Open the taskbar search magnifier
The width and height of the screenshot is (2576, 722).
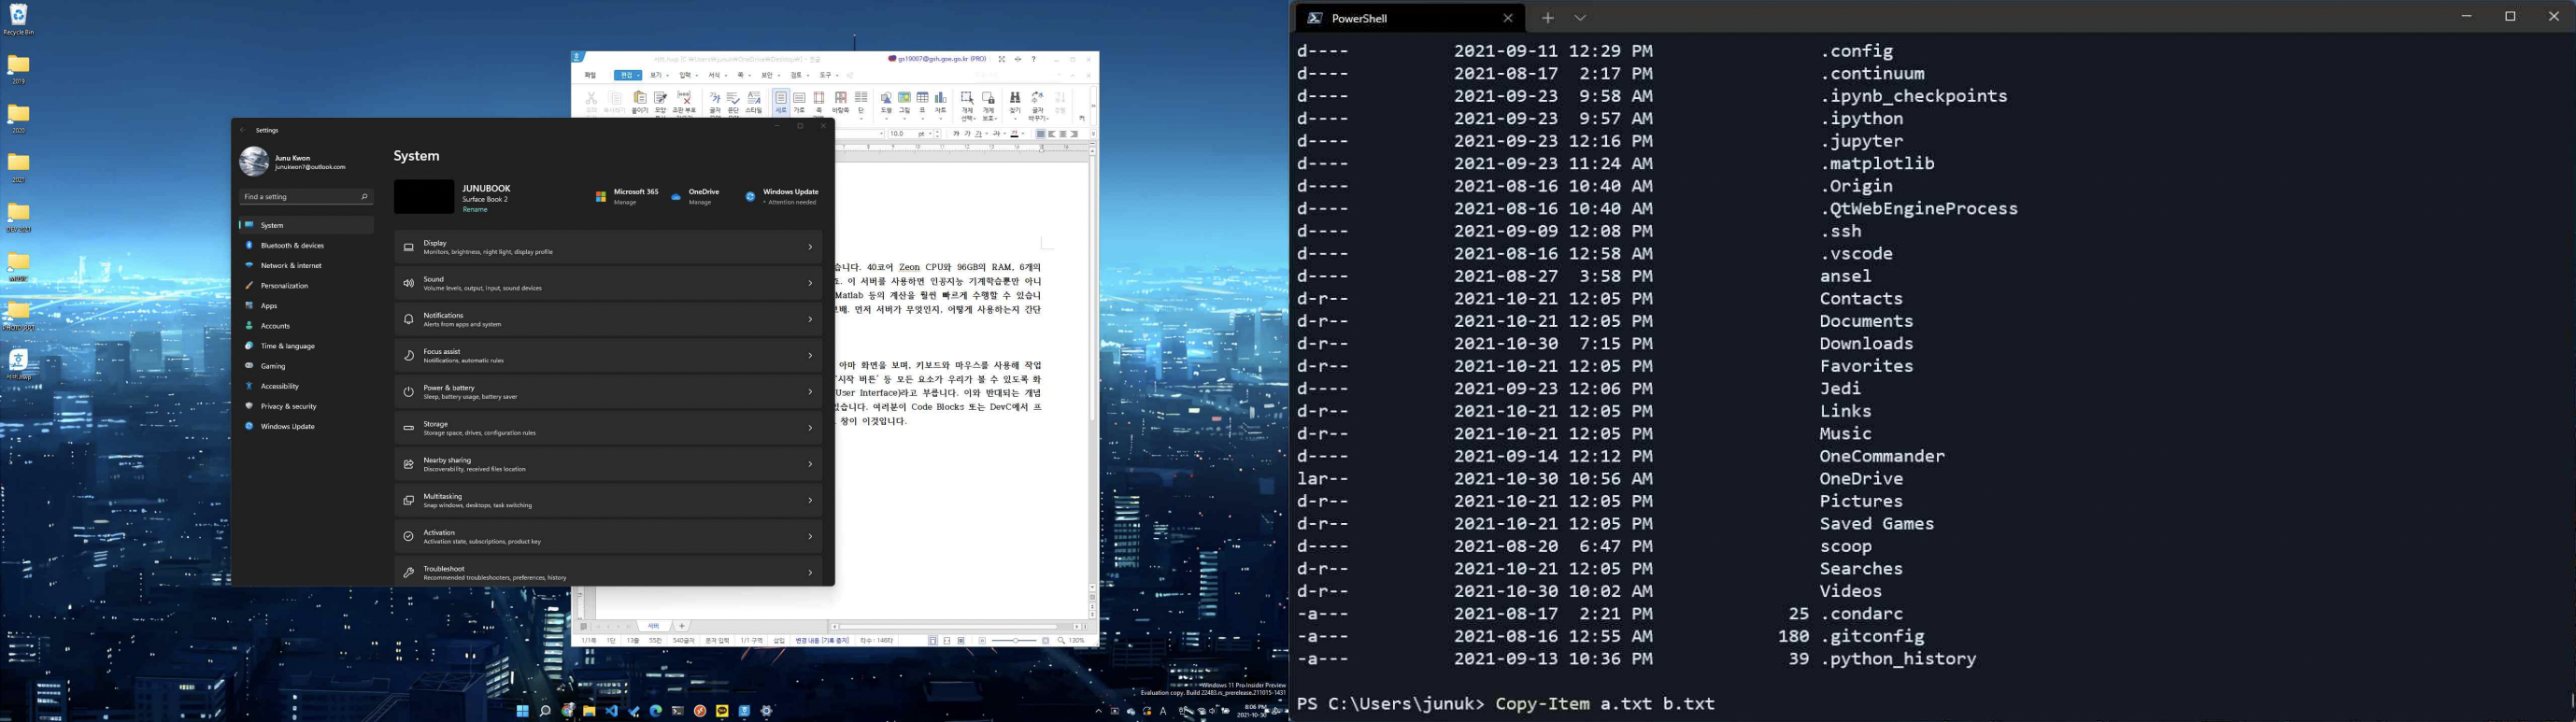coord(545,711)
